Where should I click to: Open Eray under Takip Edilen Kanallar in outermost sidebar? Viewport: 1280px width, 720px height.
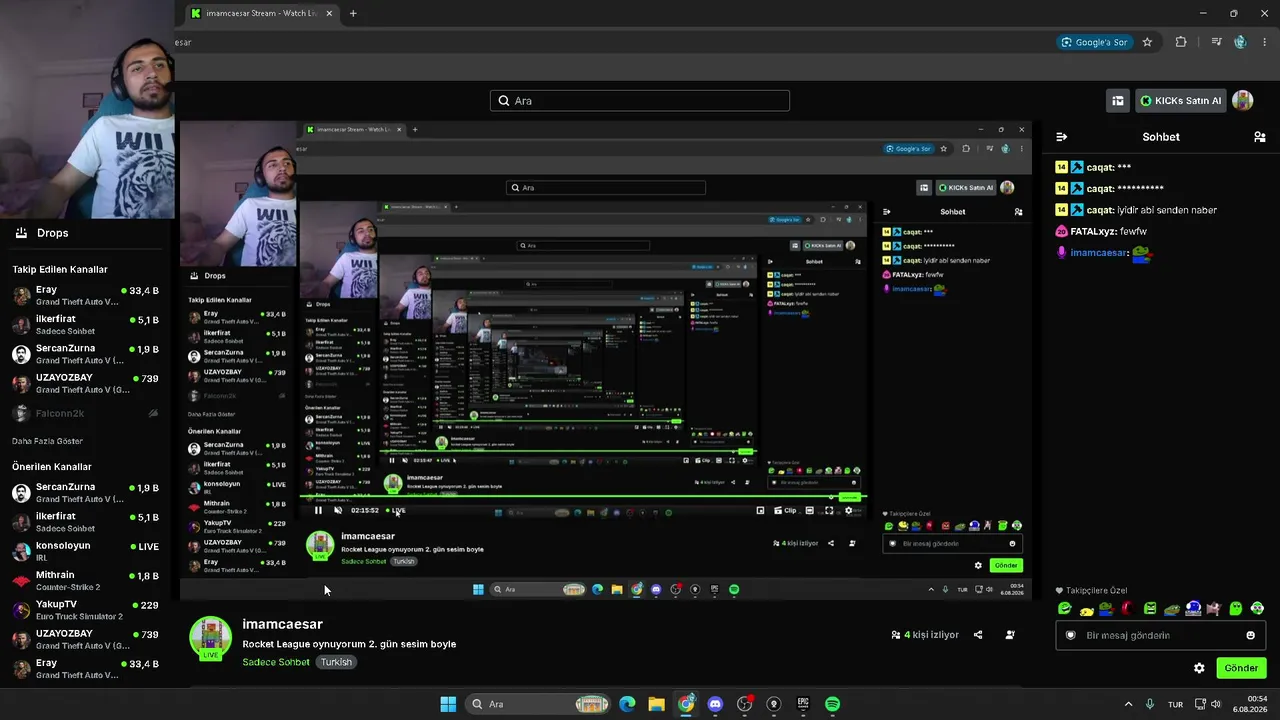(x=86, y=296)
